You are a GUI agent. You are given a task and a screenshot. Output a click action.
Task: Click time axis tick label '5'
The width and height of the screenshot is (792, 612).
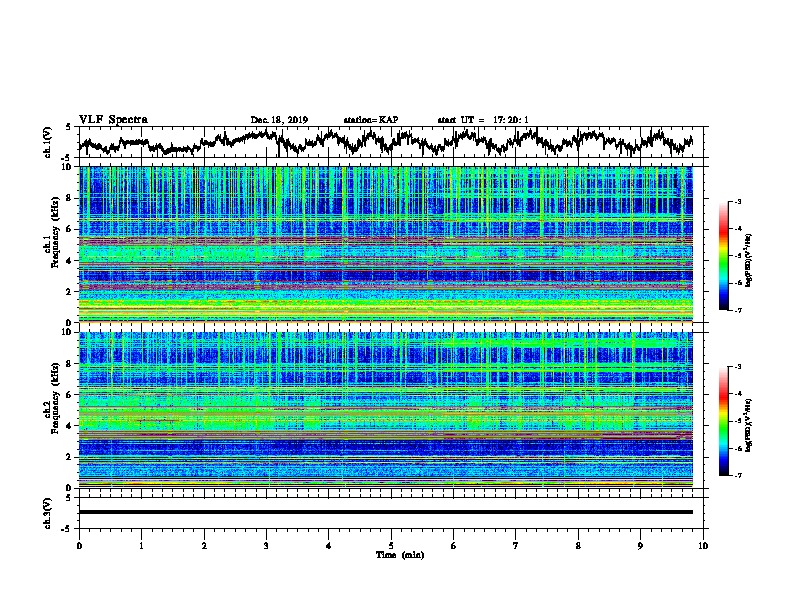pos(391,546)
